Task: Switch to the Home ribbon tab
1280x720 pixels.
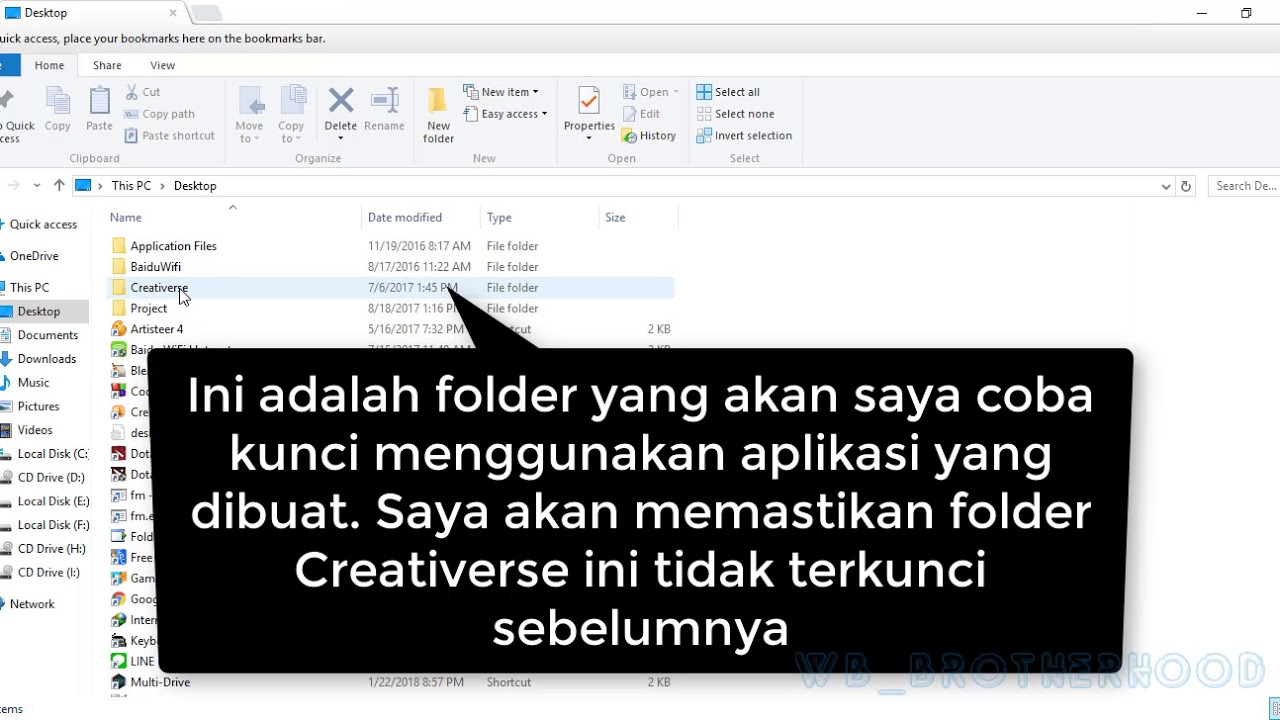Action: pos(49,65)
